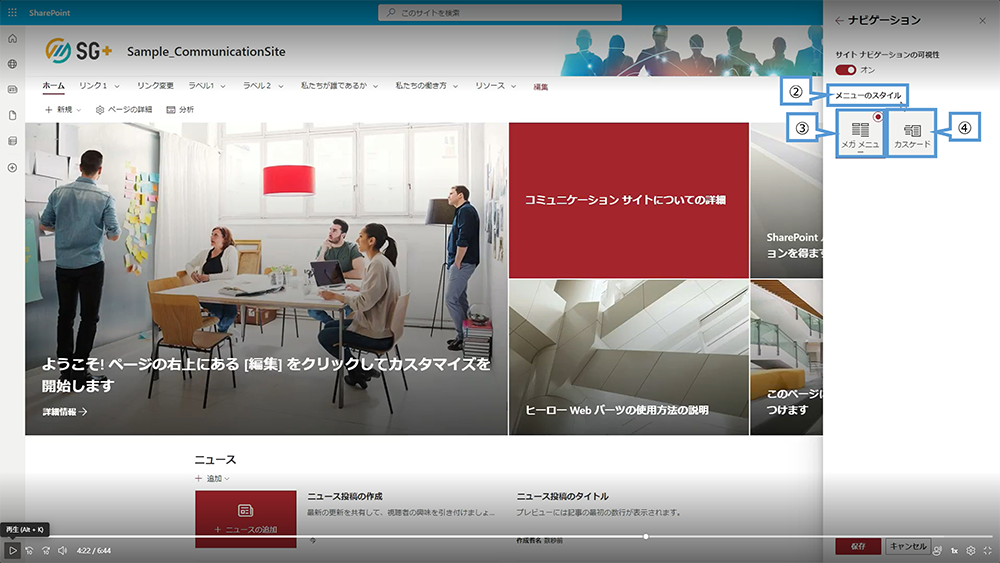1000x563 pixels.
Task: Open コミュニケーション サイトについての詳細 hero tile
Action: point(629,200)
